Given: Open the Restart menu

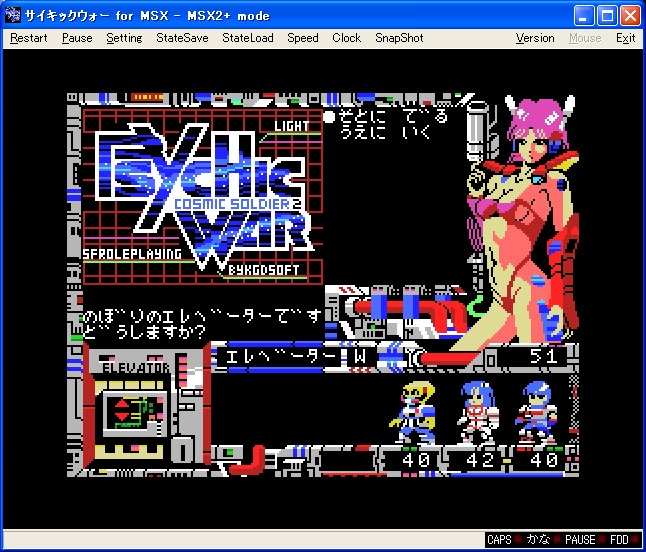Looking at the screenshot, I should click(29, 38).
